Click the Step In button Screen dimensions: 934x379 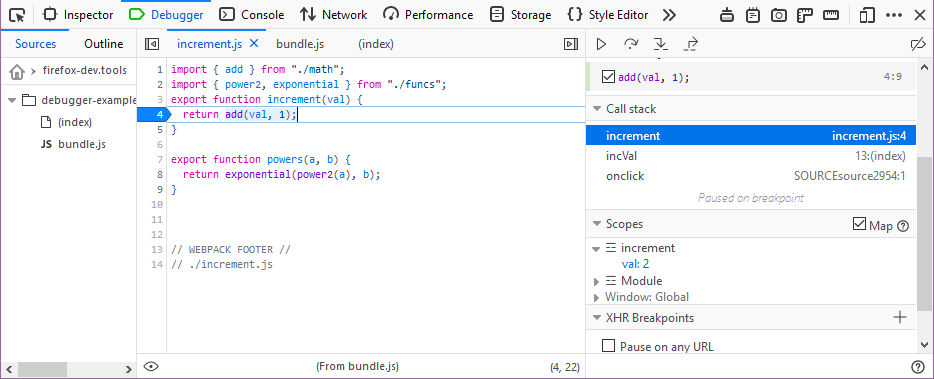pyautogui.click(x=661, y=44)
